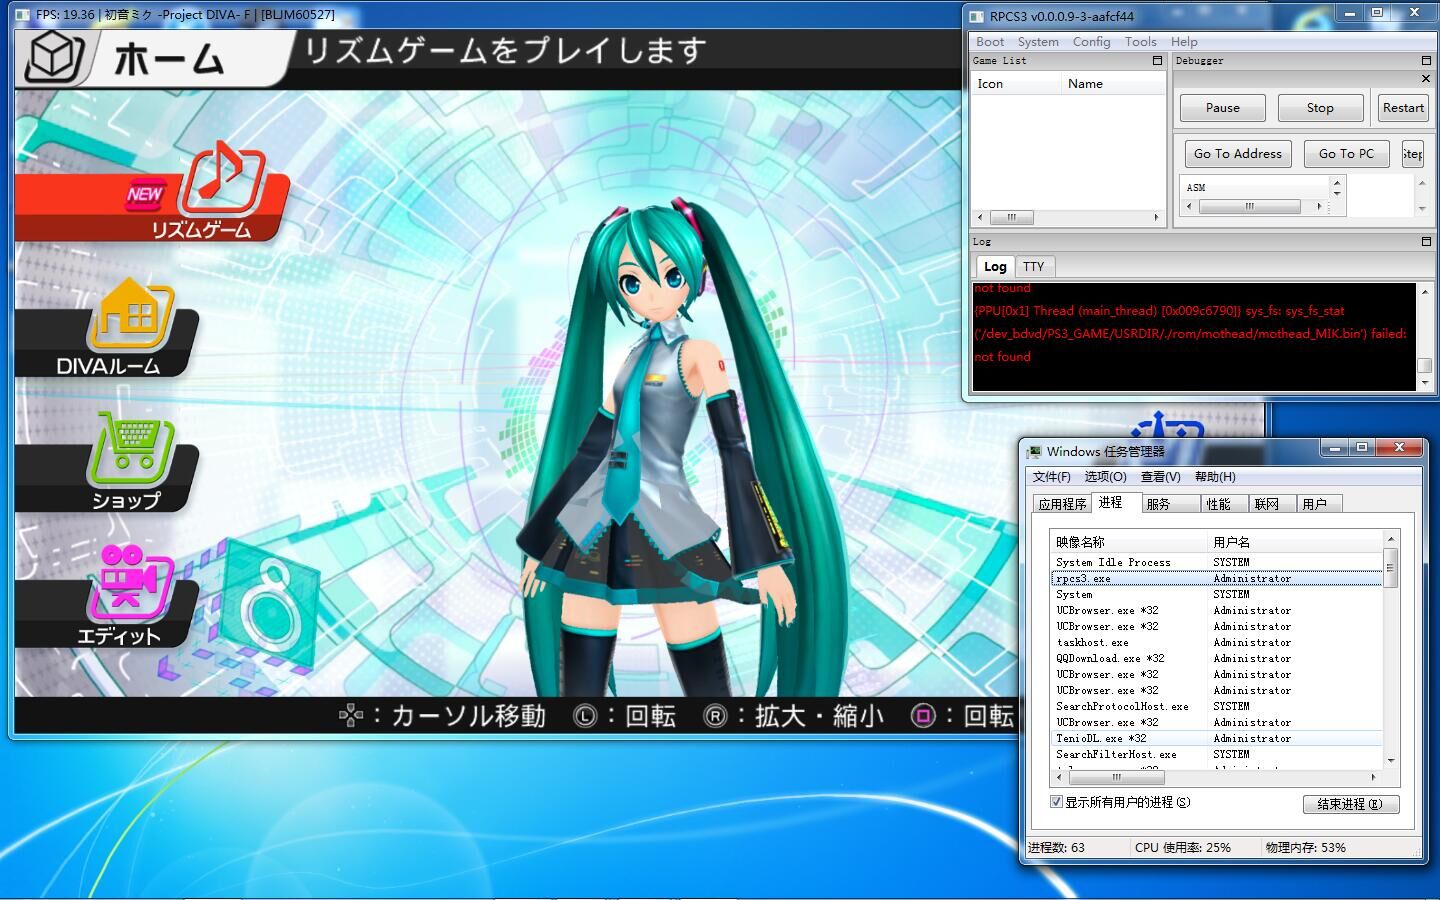Open the Config menu in RPCS3
Image resolution: width=1440 pixels, height=900 pixels.
coord(1091,42)
